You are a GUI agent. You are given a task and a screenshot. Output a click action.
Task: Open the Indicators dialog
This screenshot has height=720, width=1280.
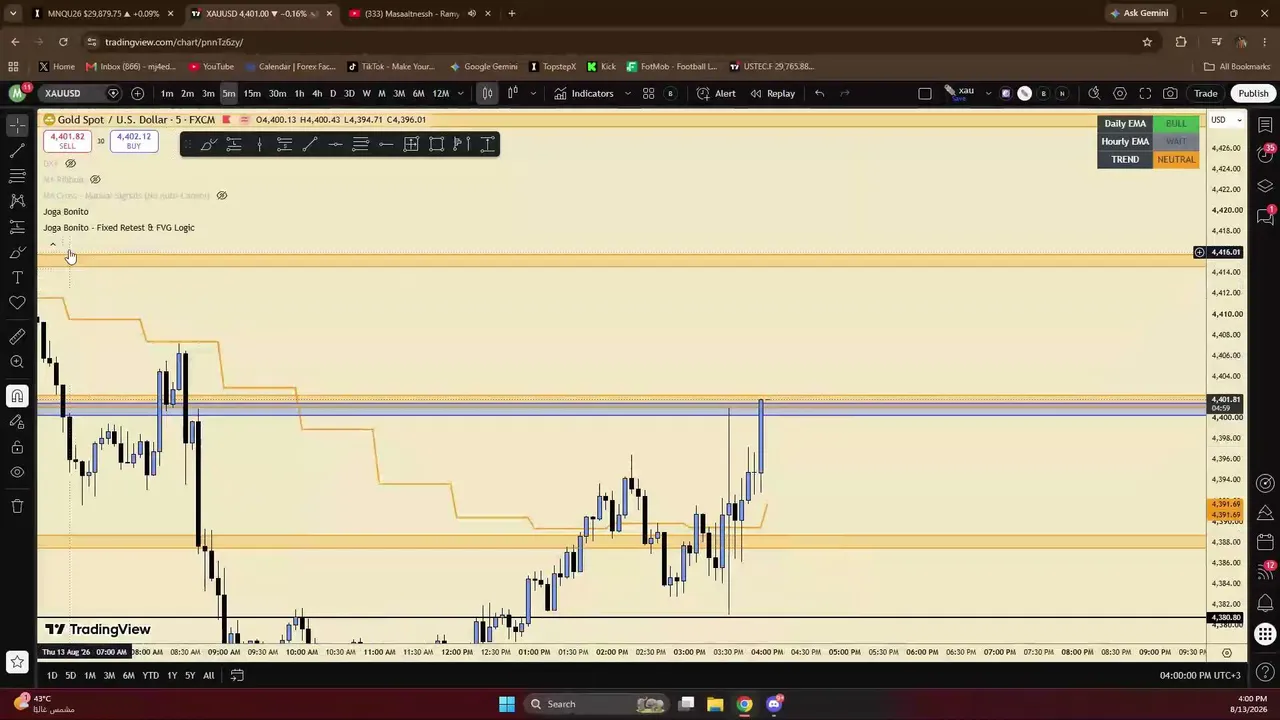[584, 93]
